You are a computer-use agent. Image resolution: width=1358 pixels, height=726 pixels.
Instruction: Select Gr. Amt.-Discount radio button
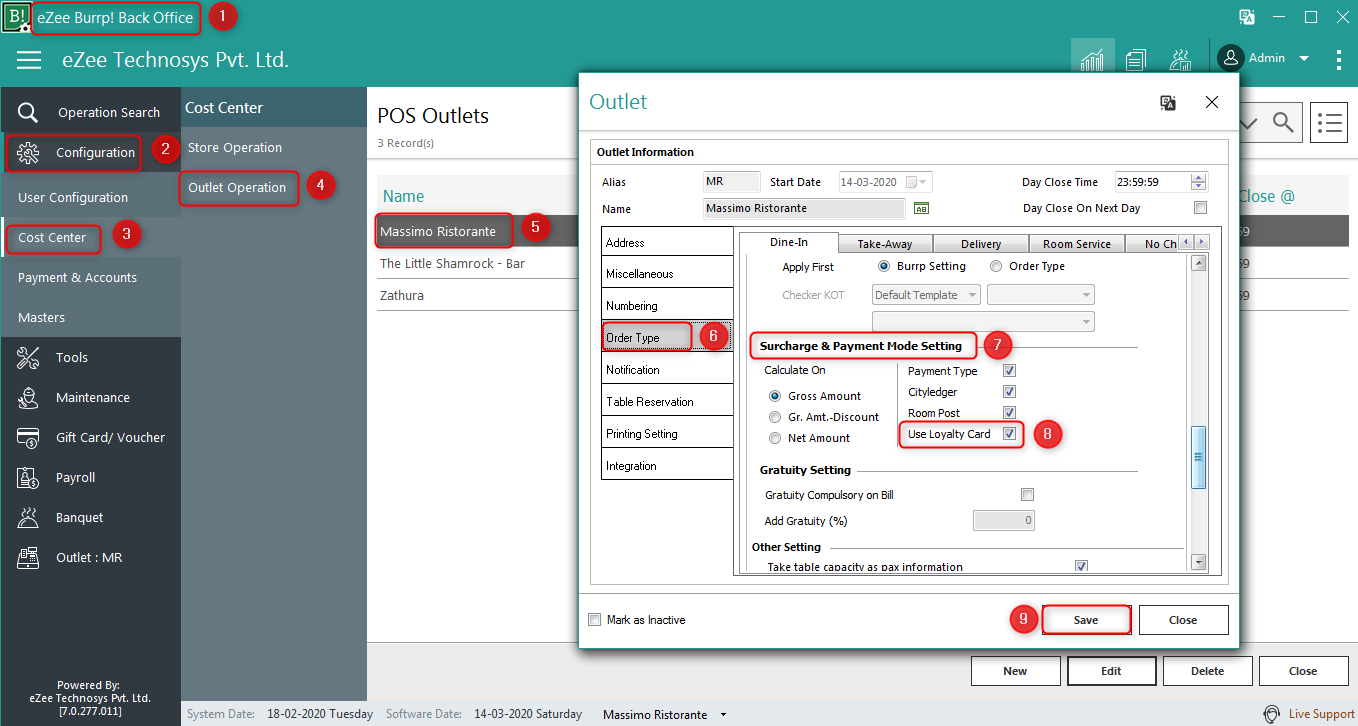[774, 417]
